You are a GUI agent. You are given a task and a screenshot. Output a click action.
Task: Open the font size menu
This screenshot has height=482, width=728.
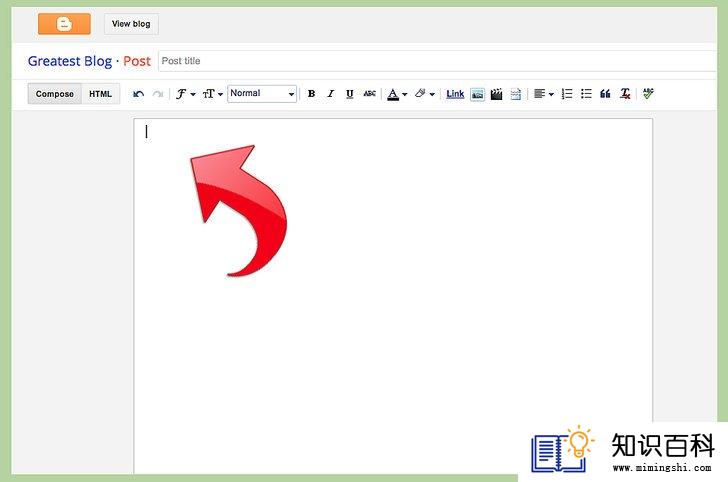pyautogui.click(x=213, y=94)
